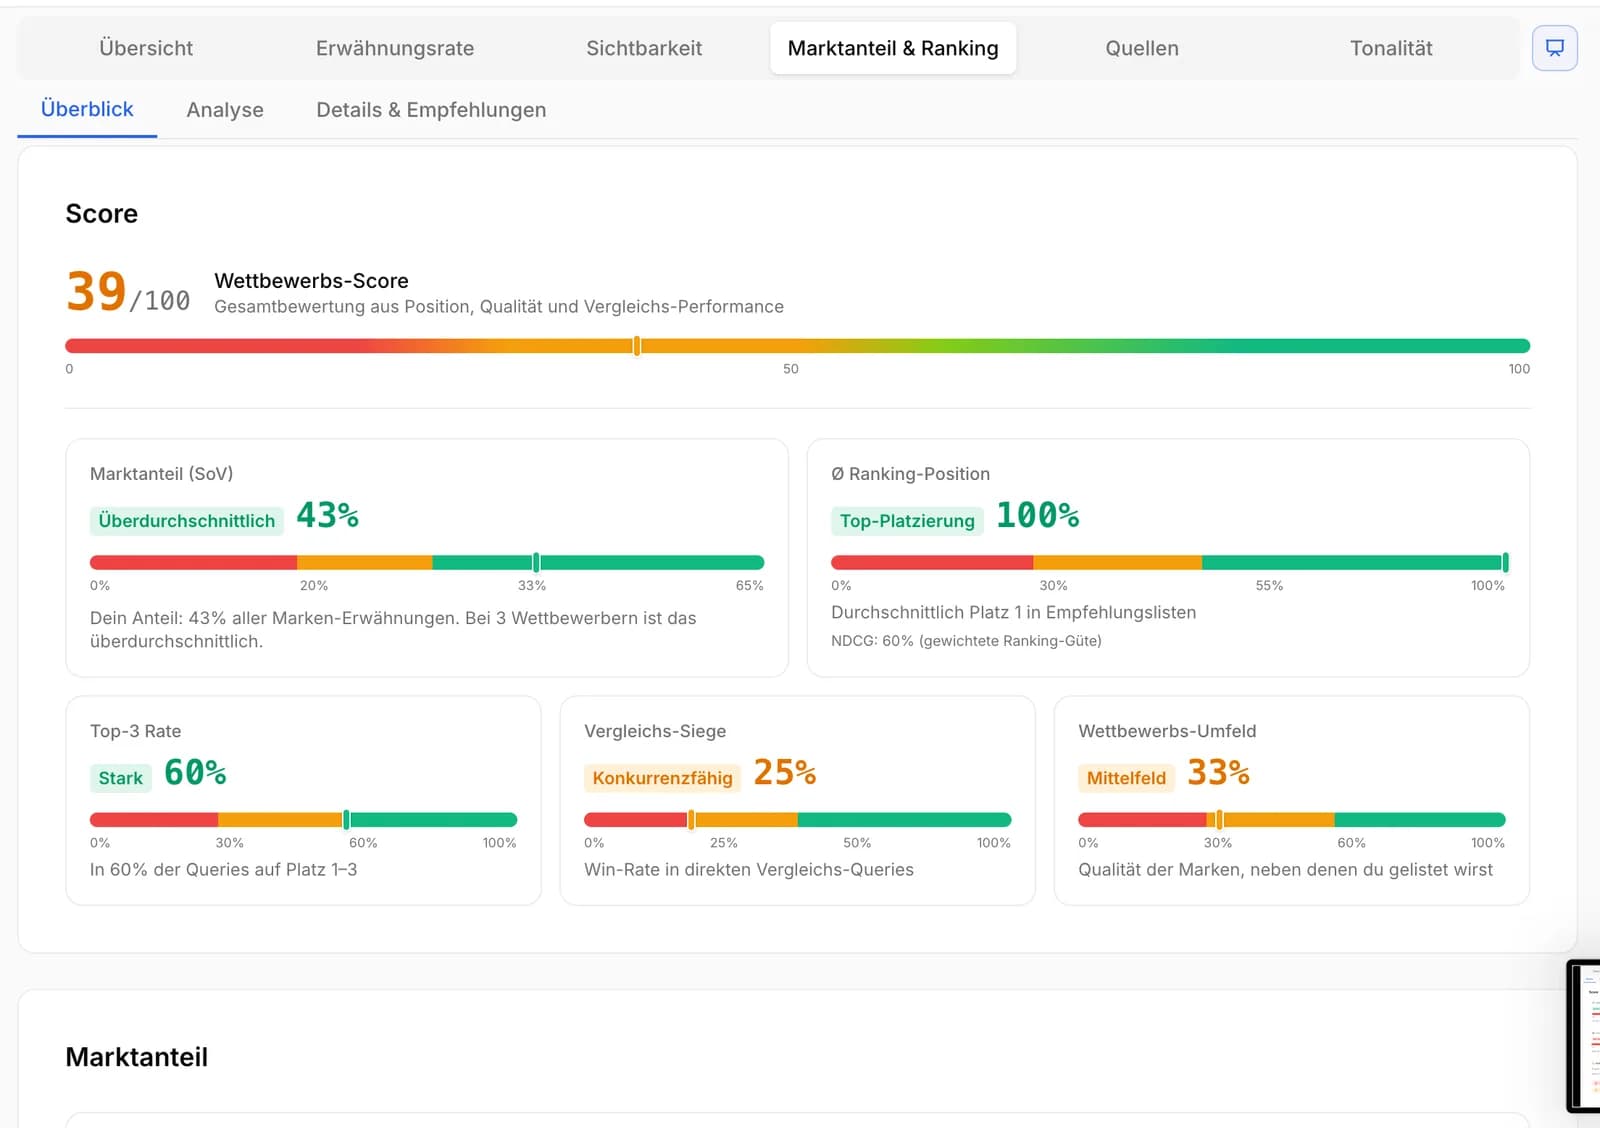
Task: Click the Überdurchschnittlich badge
Action: [x=187, y=520]
